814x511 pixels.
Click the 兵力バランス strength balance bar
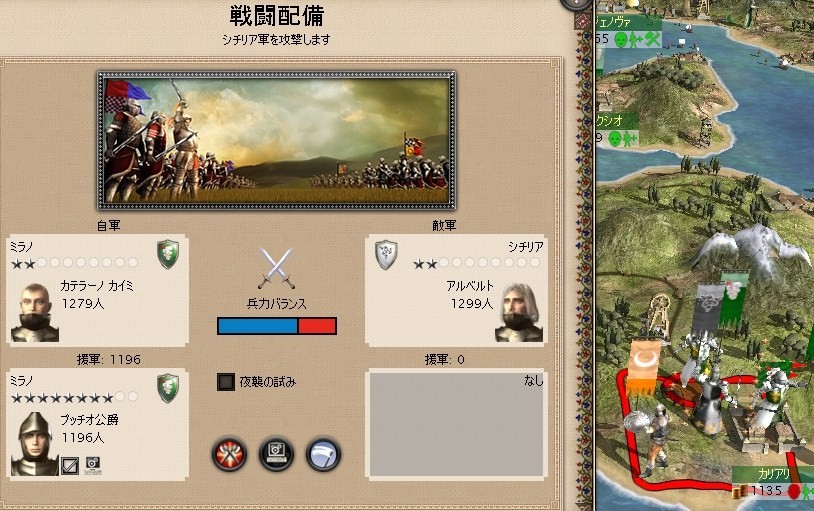[277, 326]
